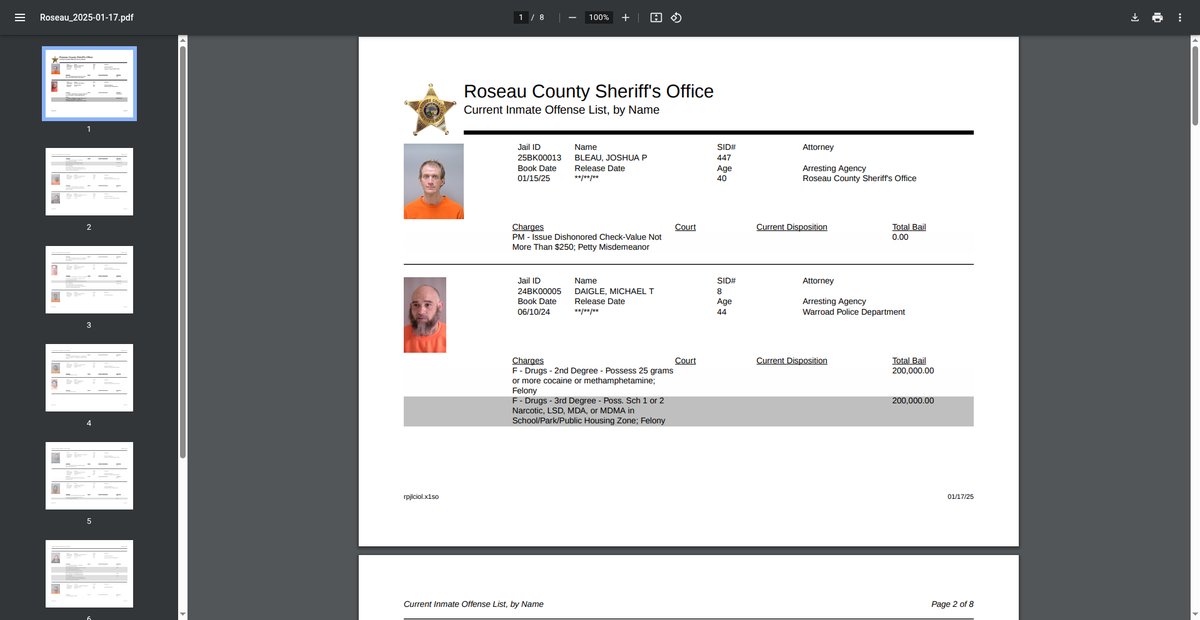This screenshot has height=620, width=1200.
Task: Select the name DAIGLE, MICHAEL T
Action: (614, 291)
